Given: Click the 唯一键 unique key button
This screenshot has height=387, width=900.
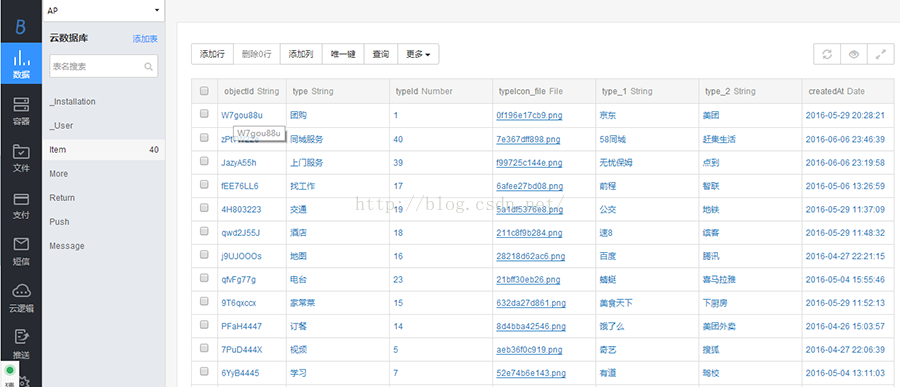Looking at the screenshot, I should click(x=343, y=54).
